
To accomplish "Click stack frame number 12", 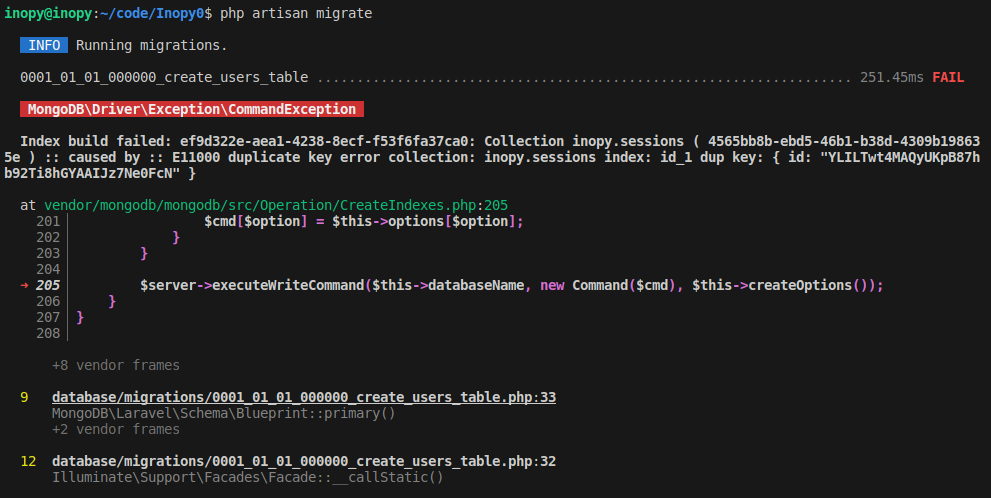I will 28,461.
